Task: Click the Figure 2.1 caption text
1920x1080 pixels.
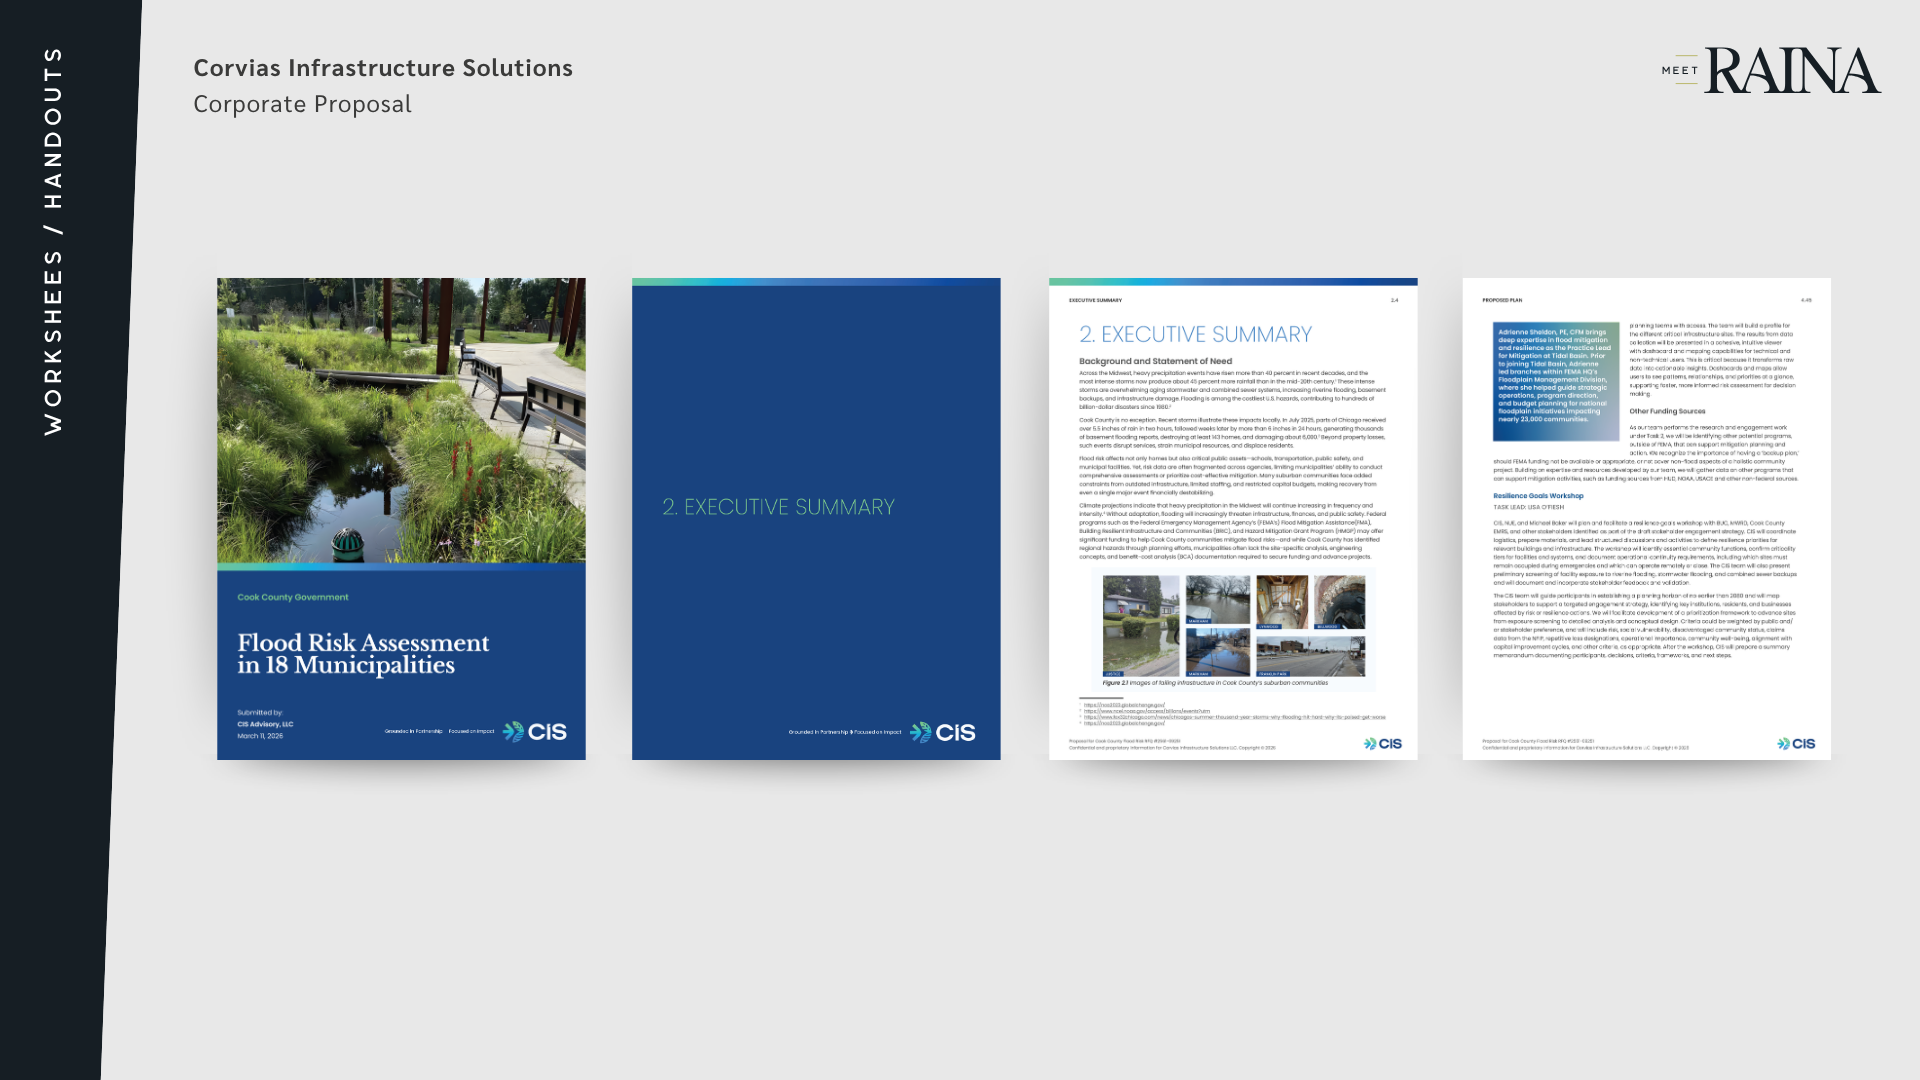Action: (x=1215, y=683)
